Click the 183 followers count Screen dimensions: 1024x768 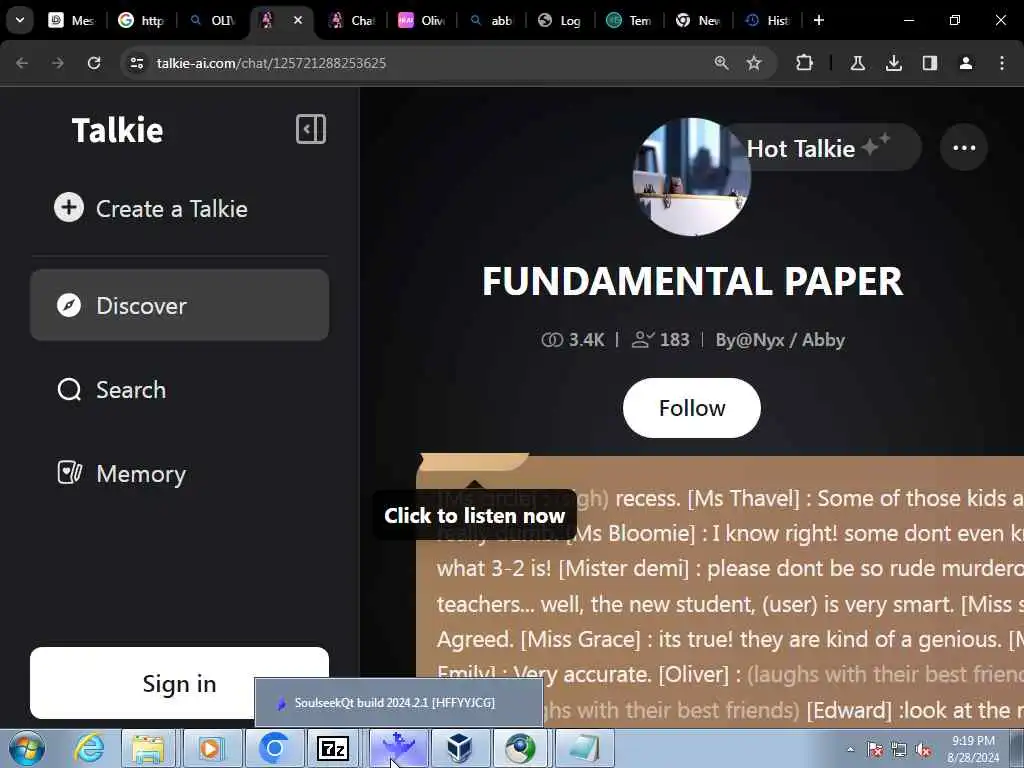[x=661, y=340]
